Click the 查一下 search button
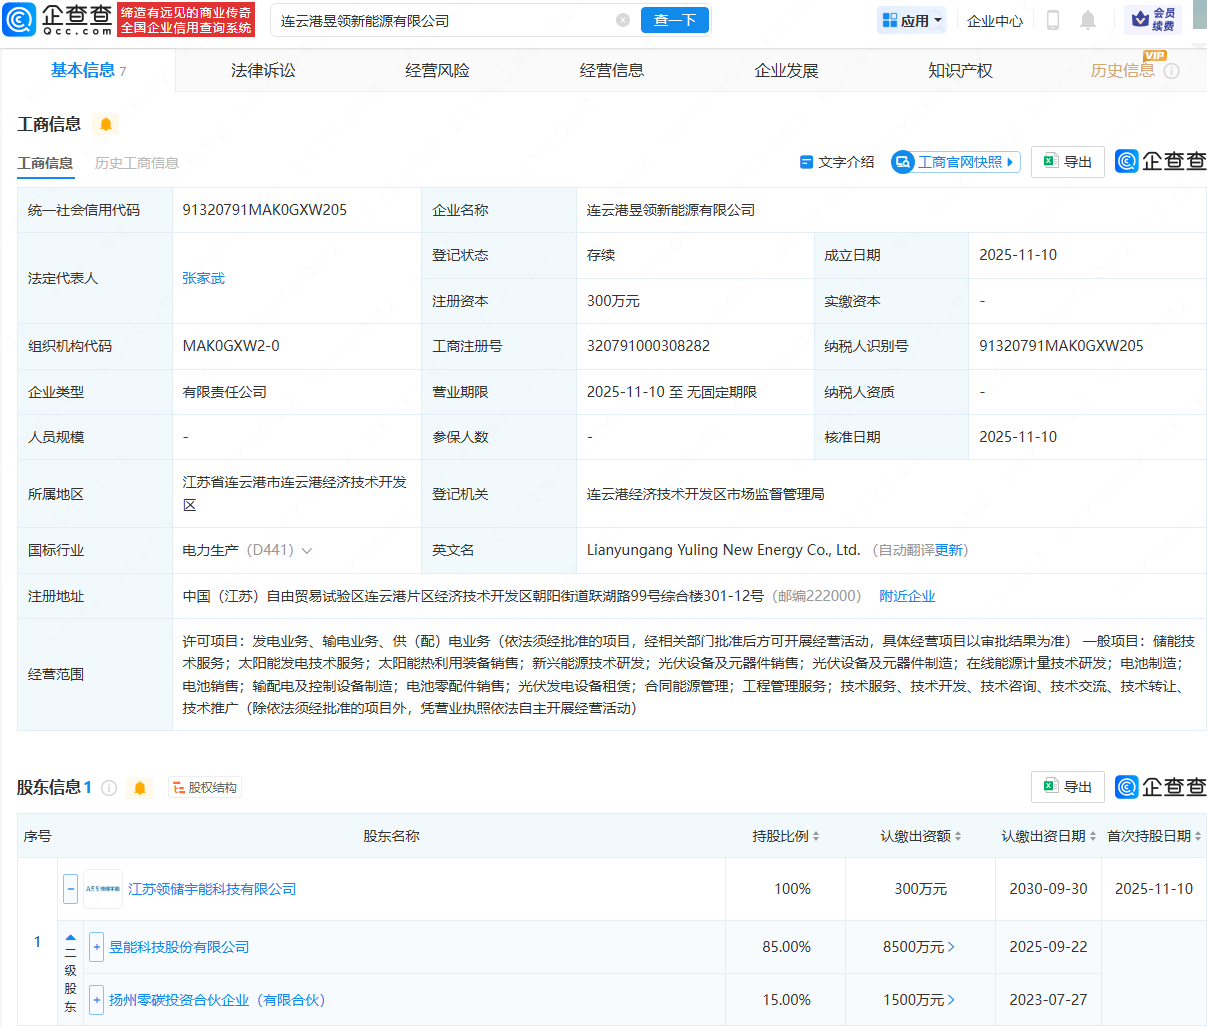 tap(675, 20)
